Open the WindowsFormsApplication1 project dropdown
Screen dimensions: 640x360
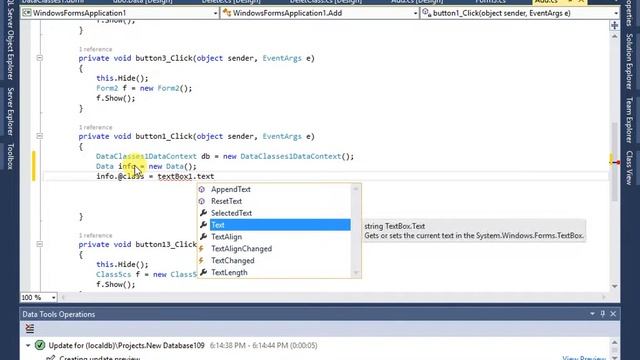point(120,13)
